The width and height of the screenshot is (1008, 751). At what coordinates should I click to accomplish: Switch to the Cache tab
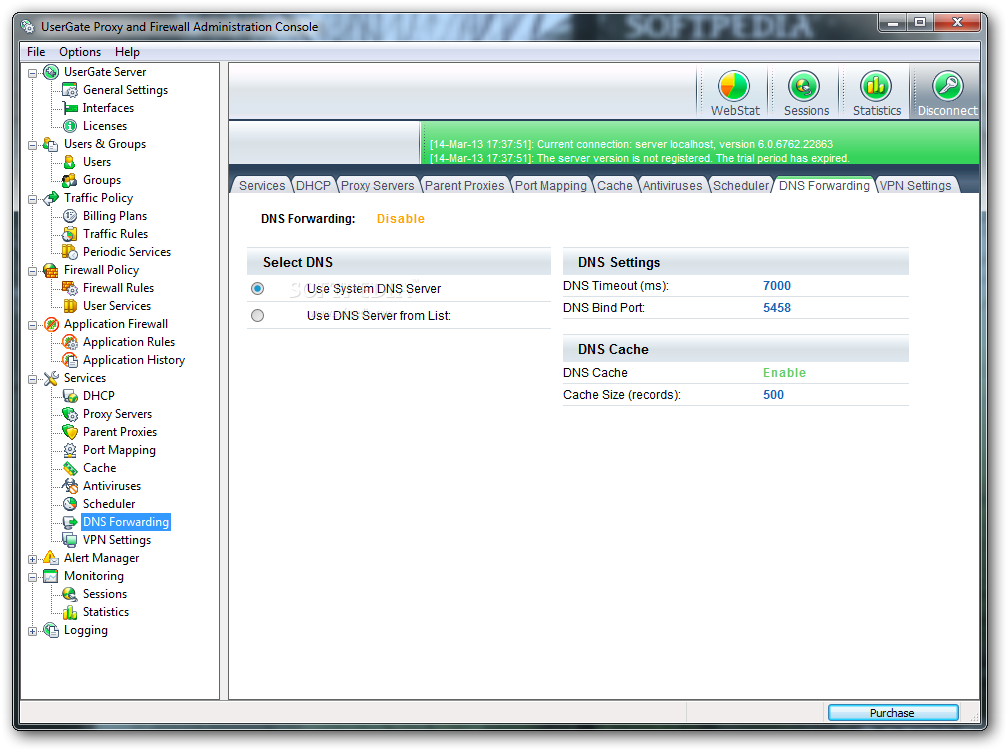click(x=615, y=186)
